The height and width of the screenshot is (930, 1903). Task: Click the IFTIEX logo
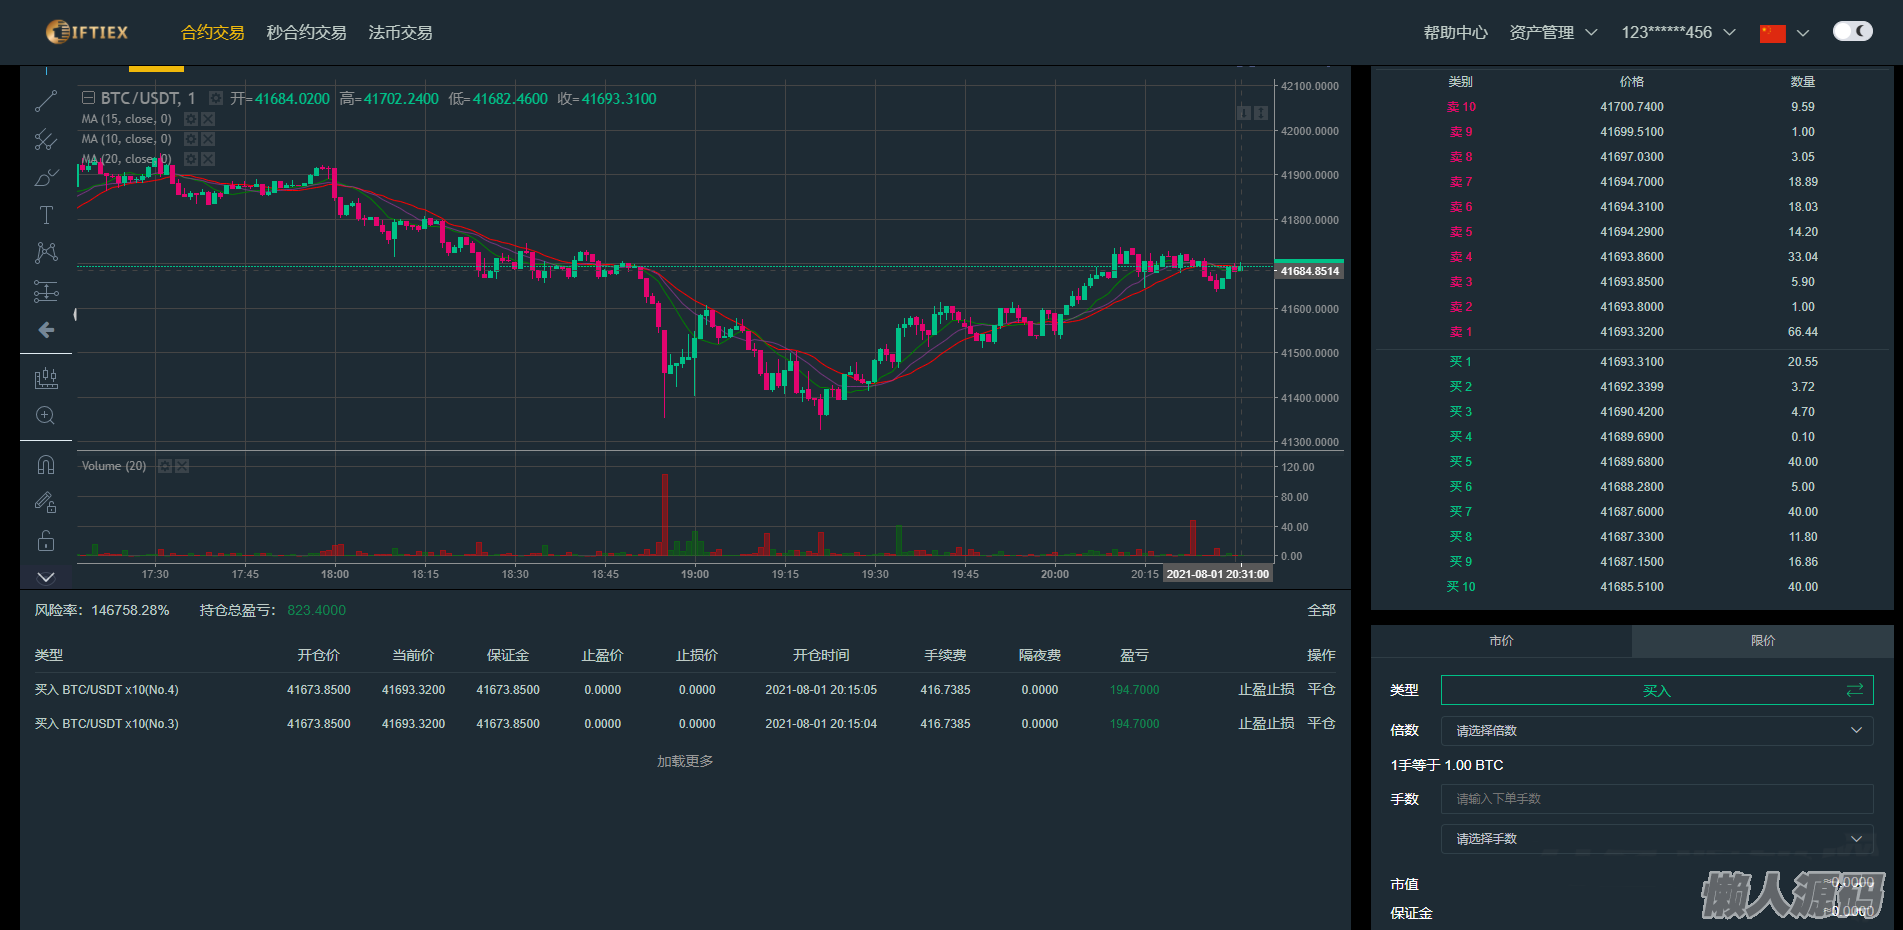click(87, 32)
